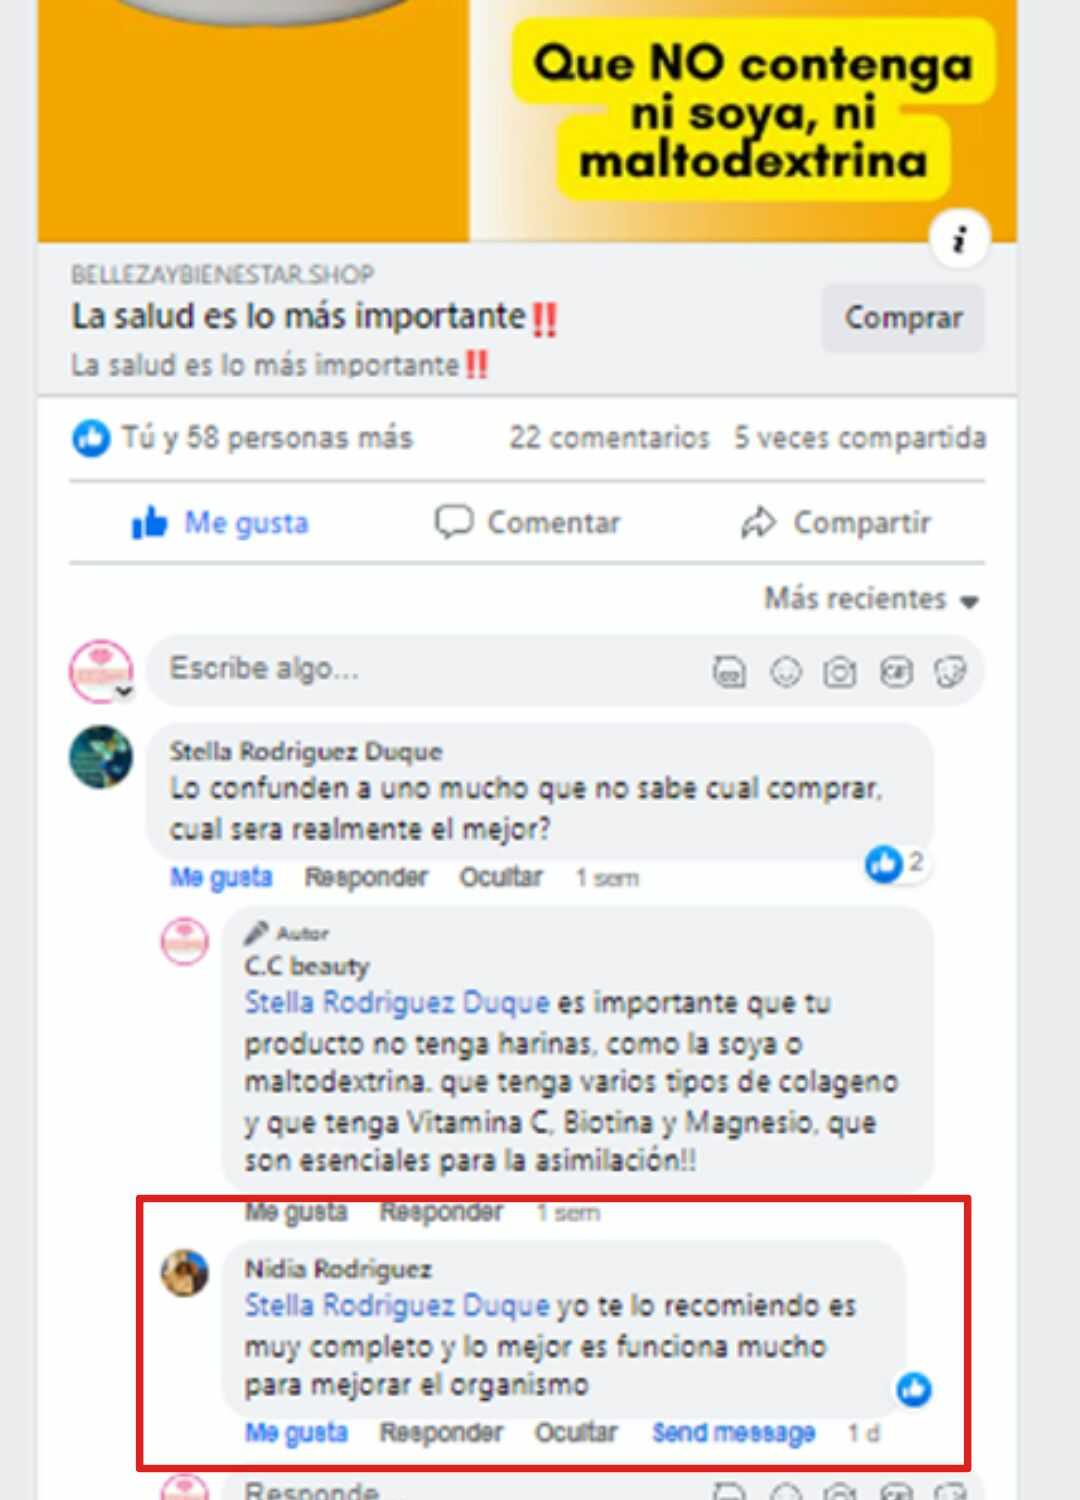The image size is (1080, 1500).
Task: Click Ocultar under Stella Rodriguez Duque's comment
Action: [x=501, y=877]
